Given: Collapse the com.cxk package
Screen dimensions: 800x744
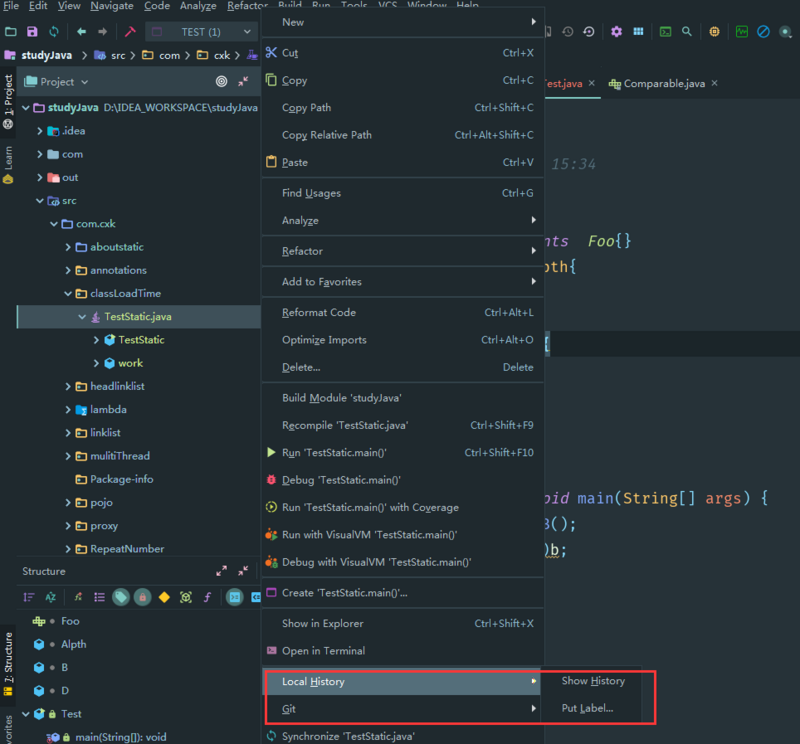Looking at the screenshot, I should pos(54,224).
